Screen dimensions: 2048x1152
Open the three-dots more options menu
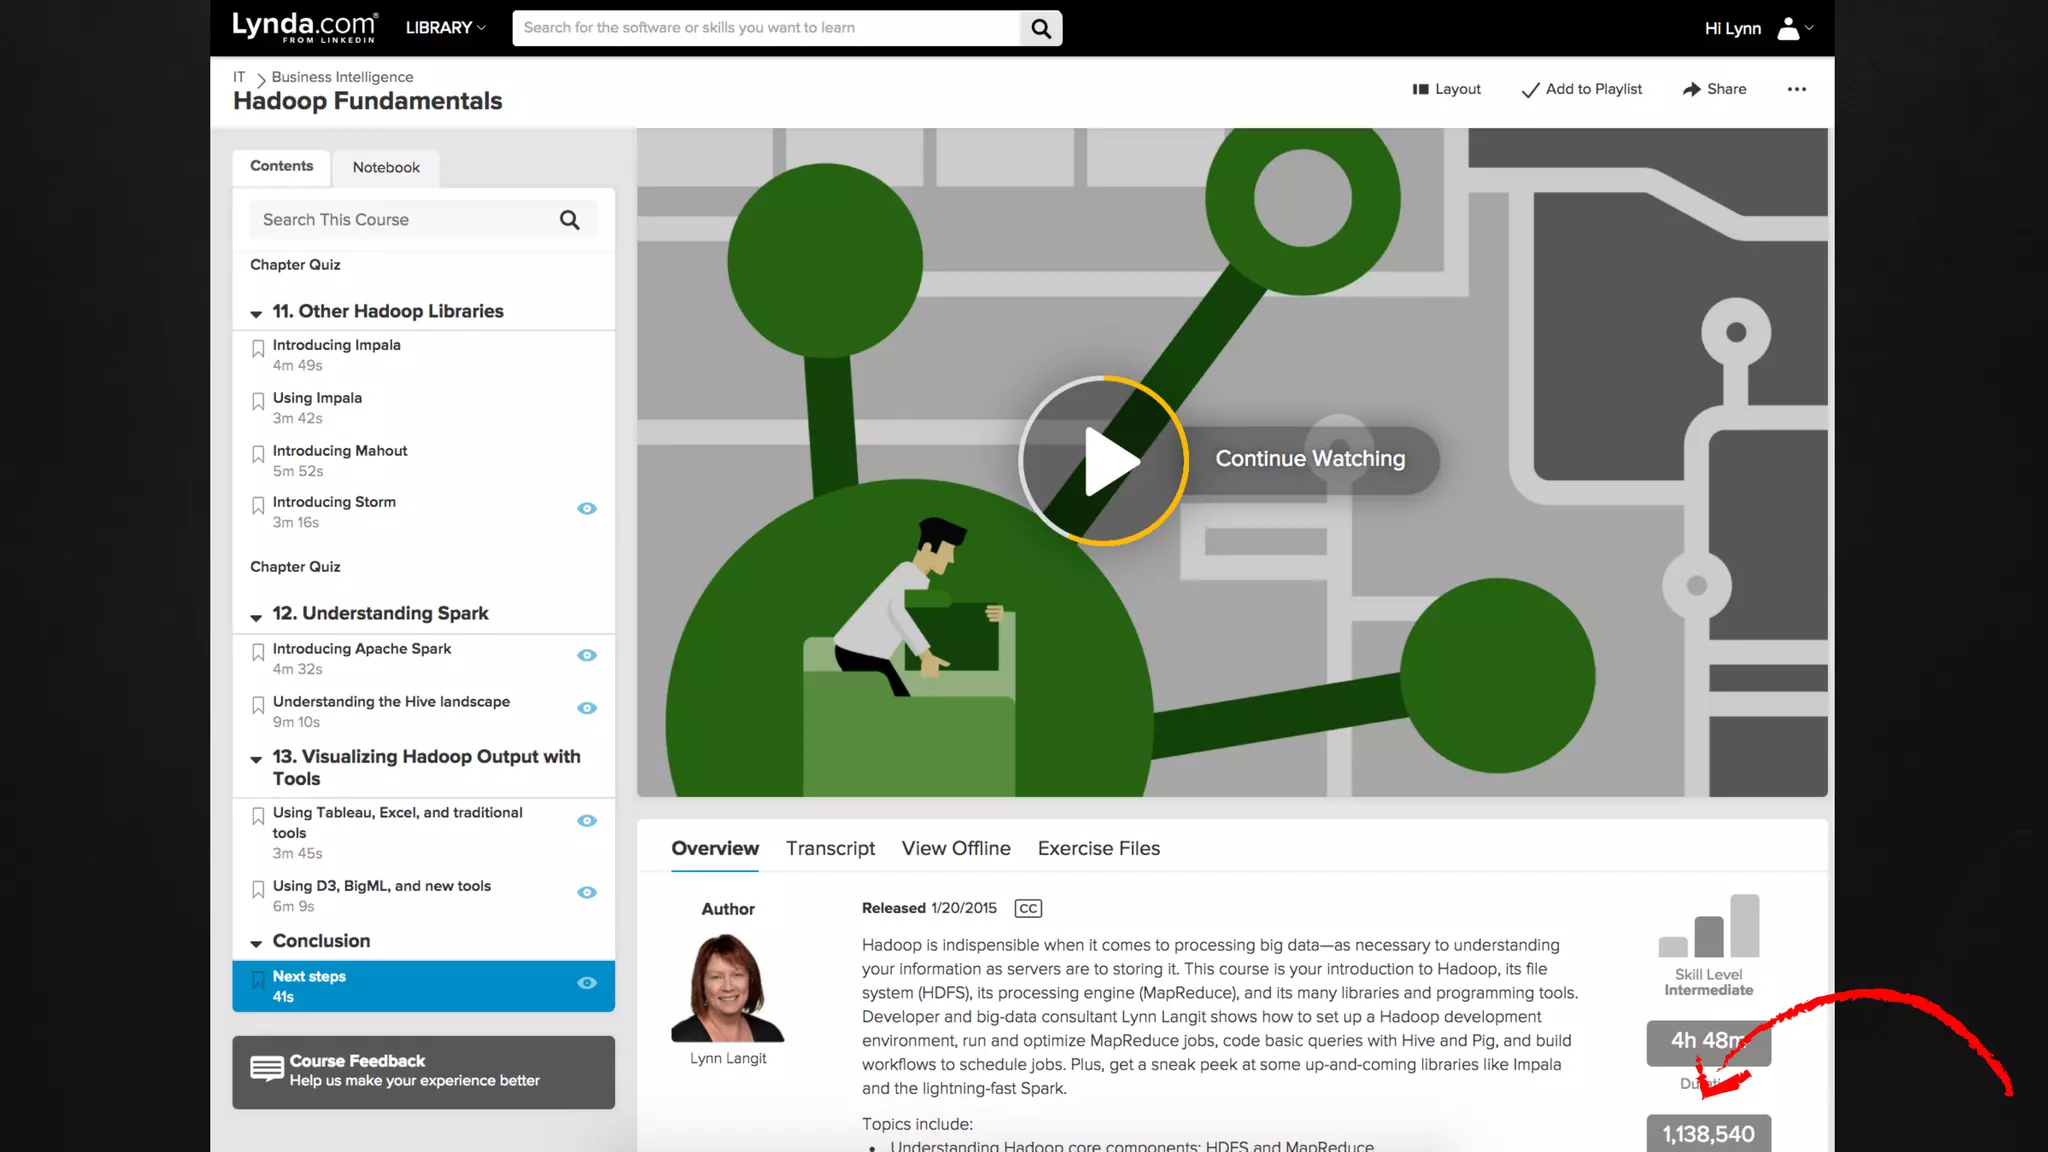pos(1796,89)
